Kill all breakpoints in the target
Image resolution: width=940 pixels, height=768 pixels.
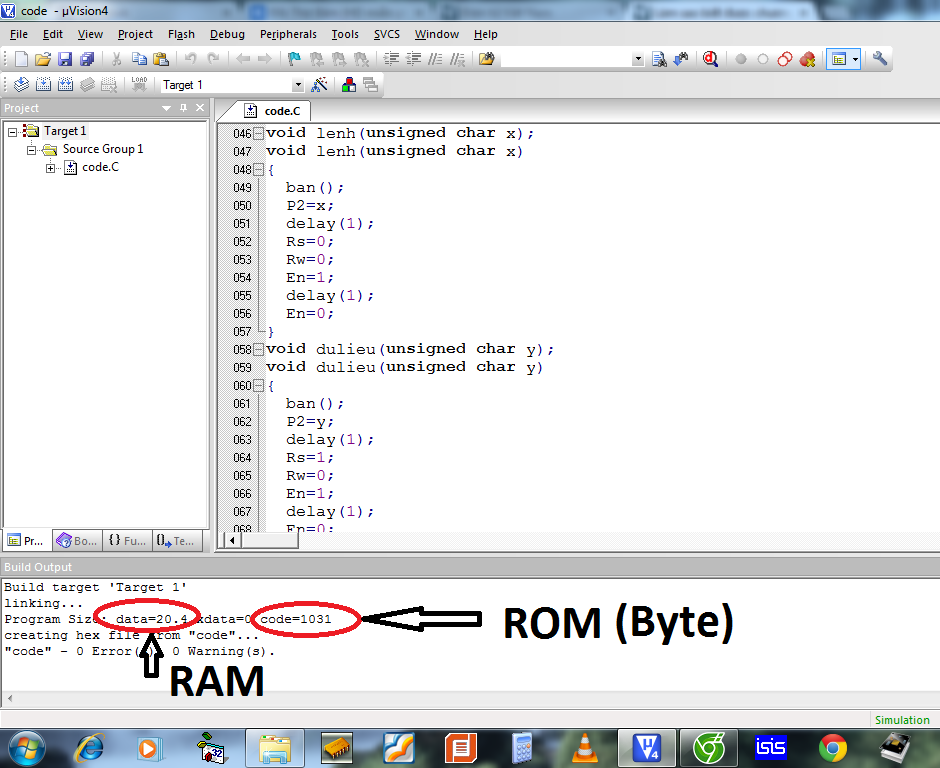tap(807, 59)
